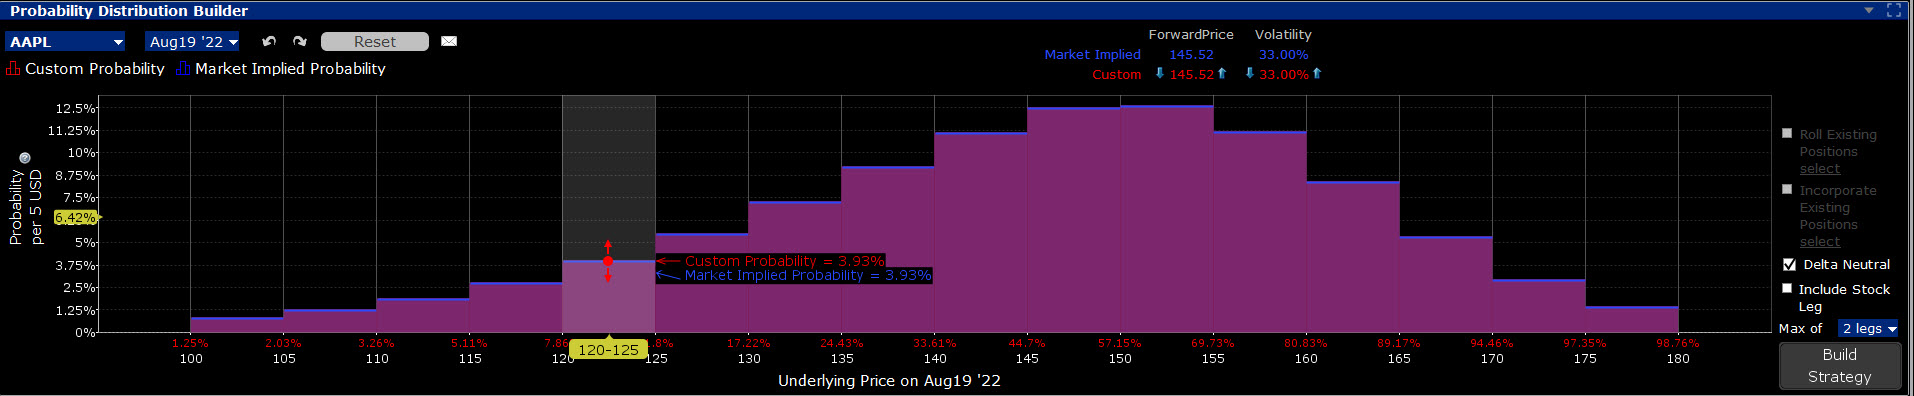Lower custom volatility with down arrow
The image size is (1914, 396).
[1250, 74]
